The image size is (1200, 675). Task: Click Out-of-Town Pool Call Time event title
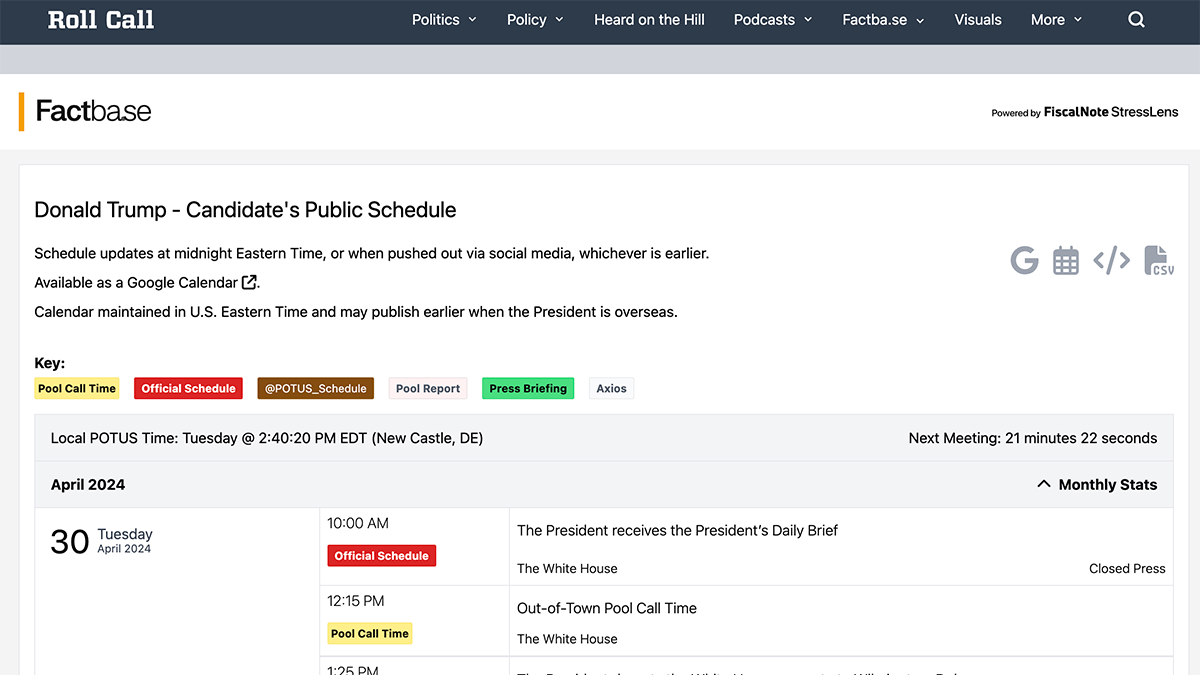click(x=607, y=608)
